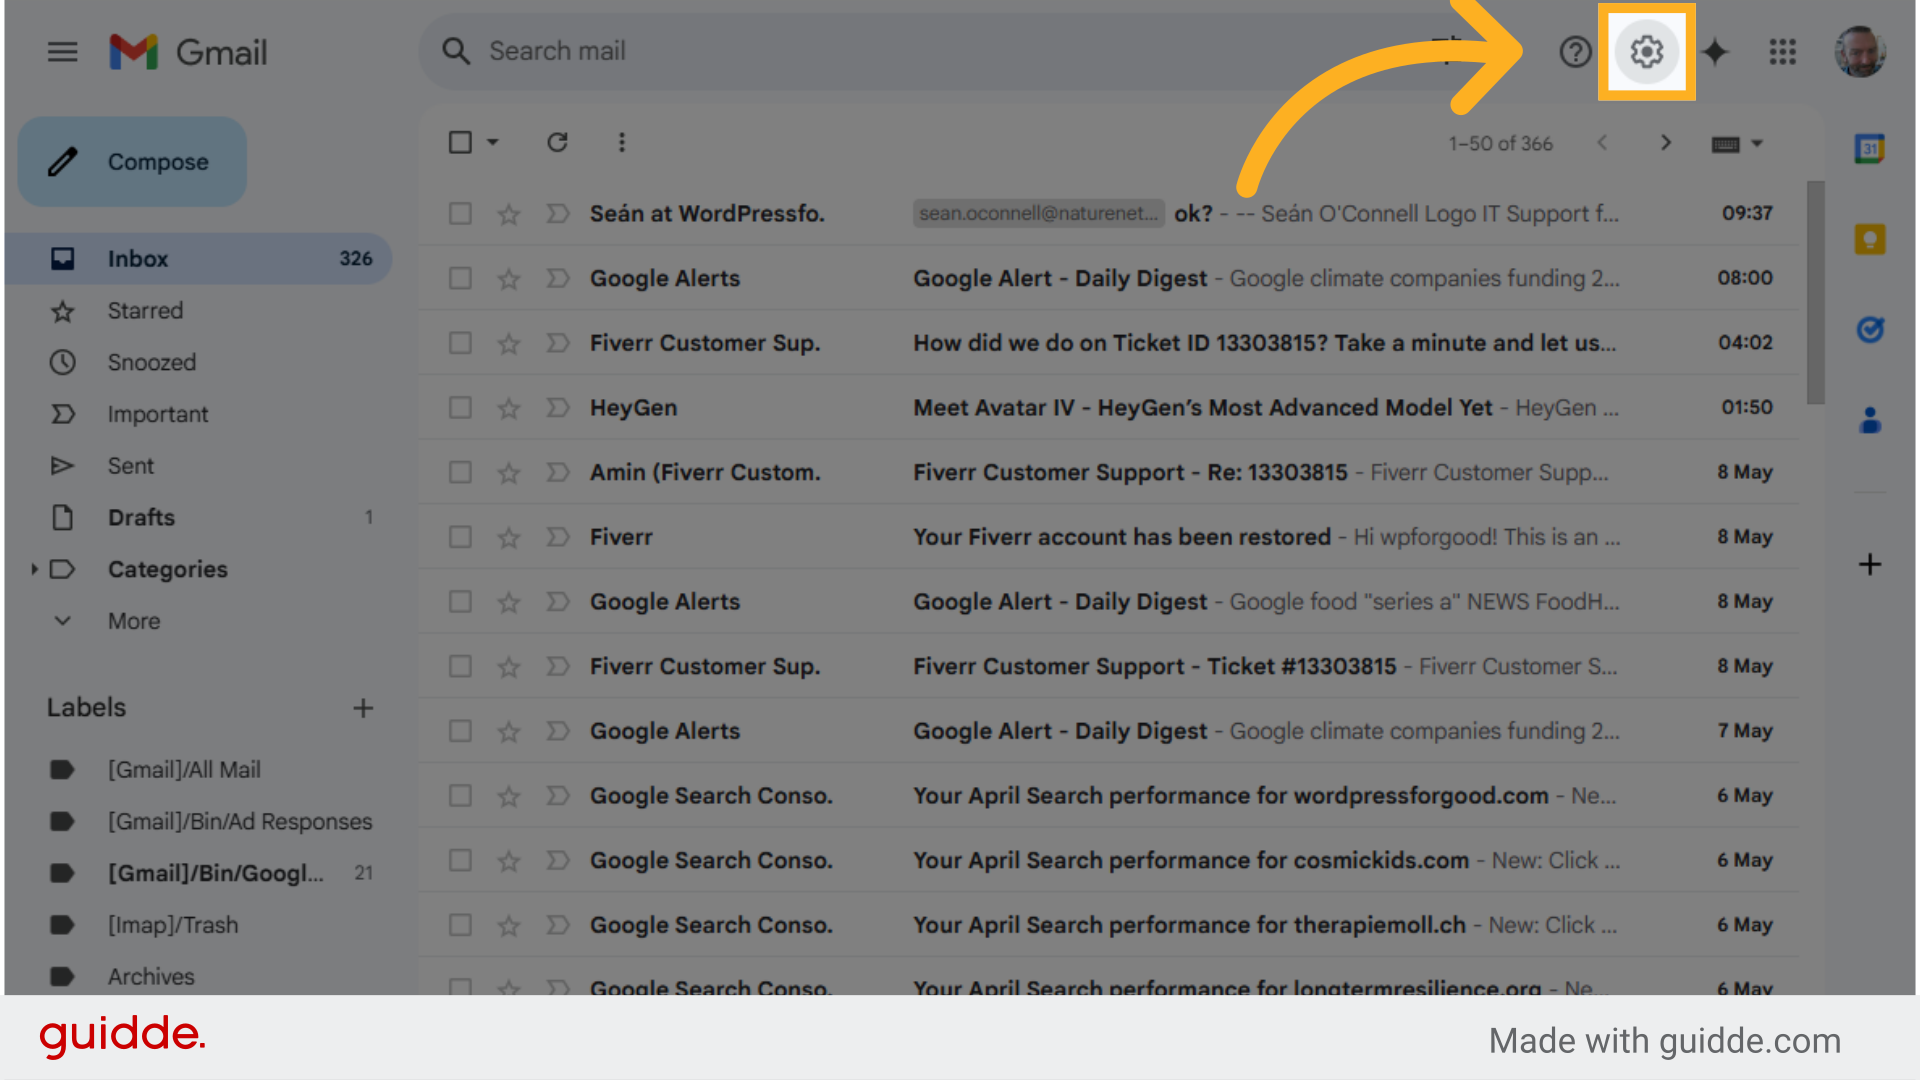
Task: Create a new label with plus button
Action: point(363,707)
